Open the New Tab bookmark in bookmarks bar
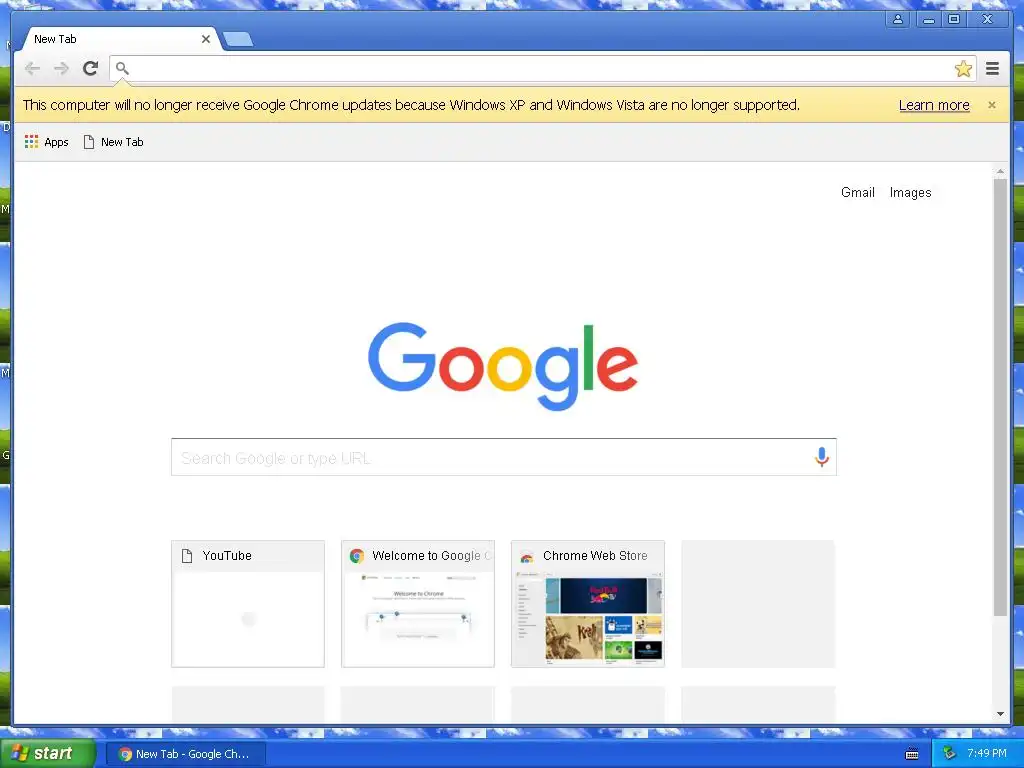Screen dimensions: 1024x768 (114, 142)
